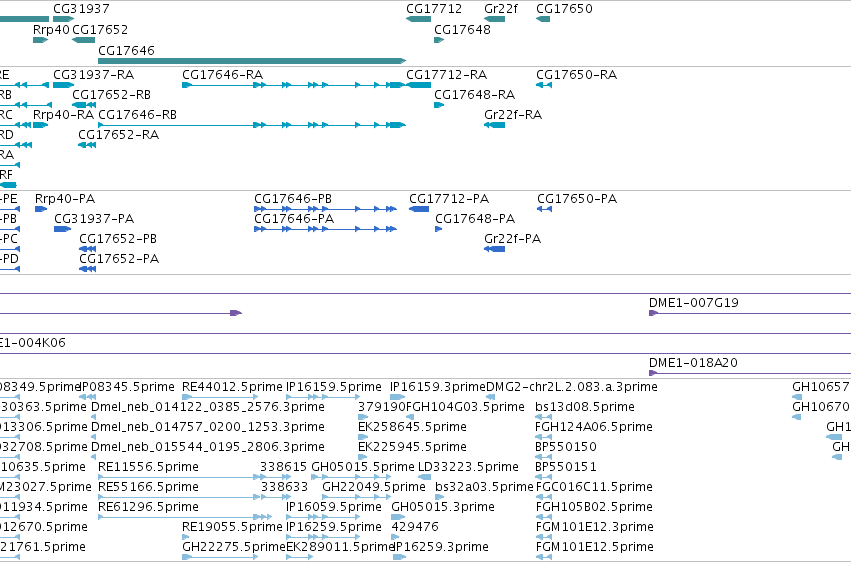This screenshot has width=851, height=562.
Task: Select the long CG17646 gene bar
Action: click(252, 60)
